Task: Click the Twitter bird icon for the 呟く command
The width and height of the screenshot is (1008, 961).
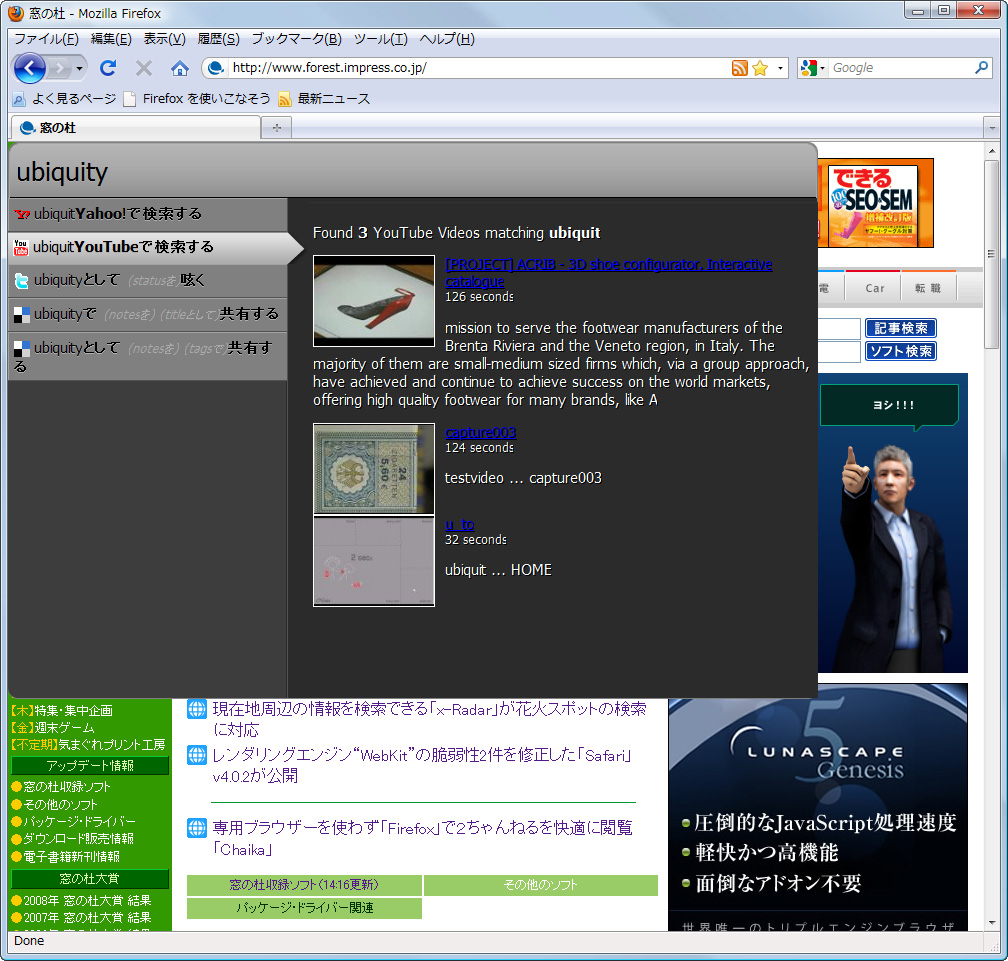Action: coord(20,280)
